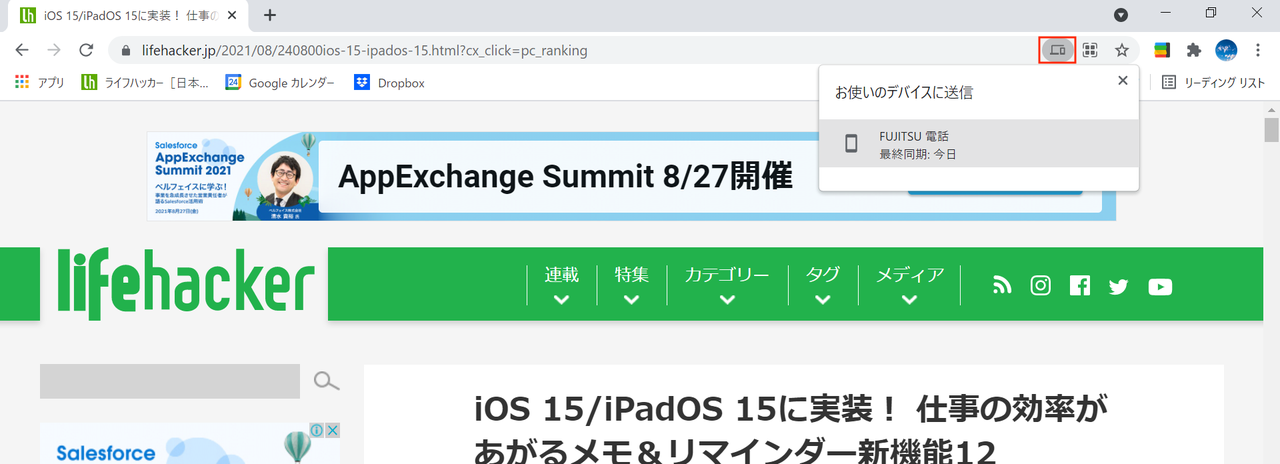Expand the タグ menu

pos(822,284)
